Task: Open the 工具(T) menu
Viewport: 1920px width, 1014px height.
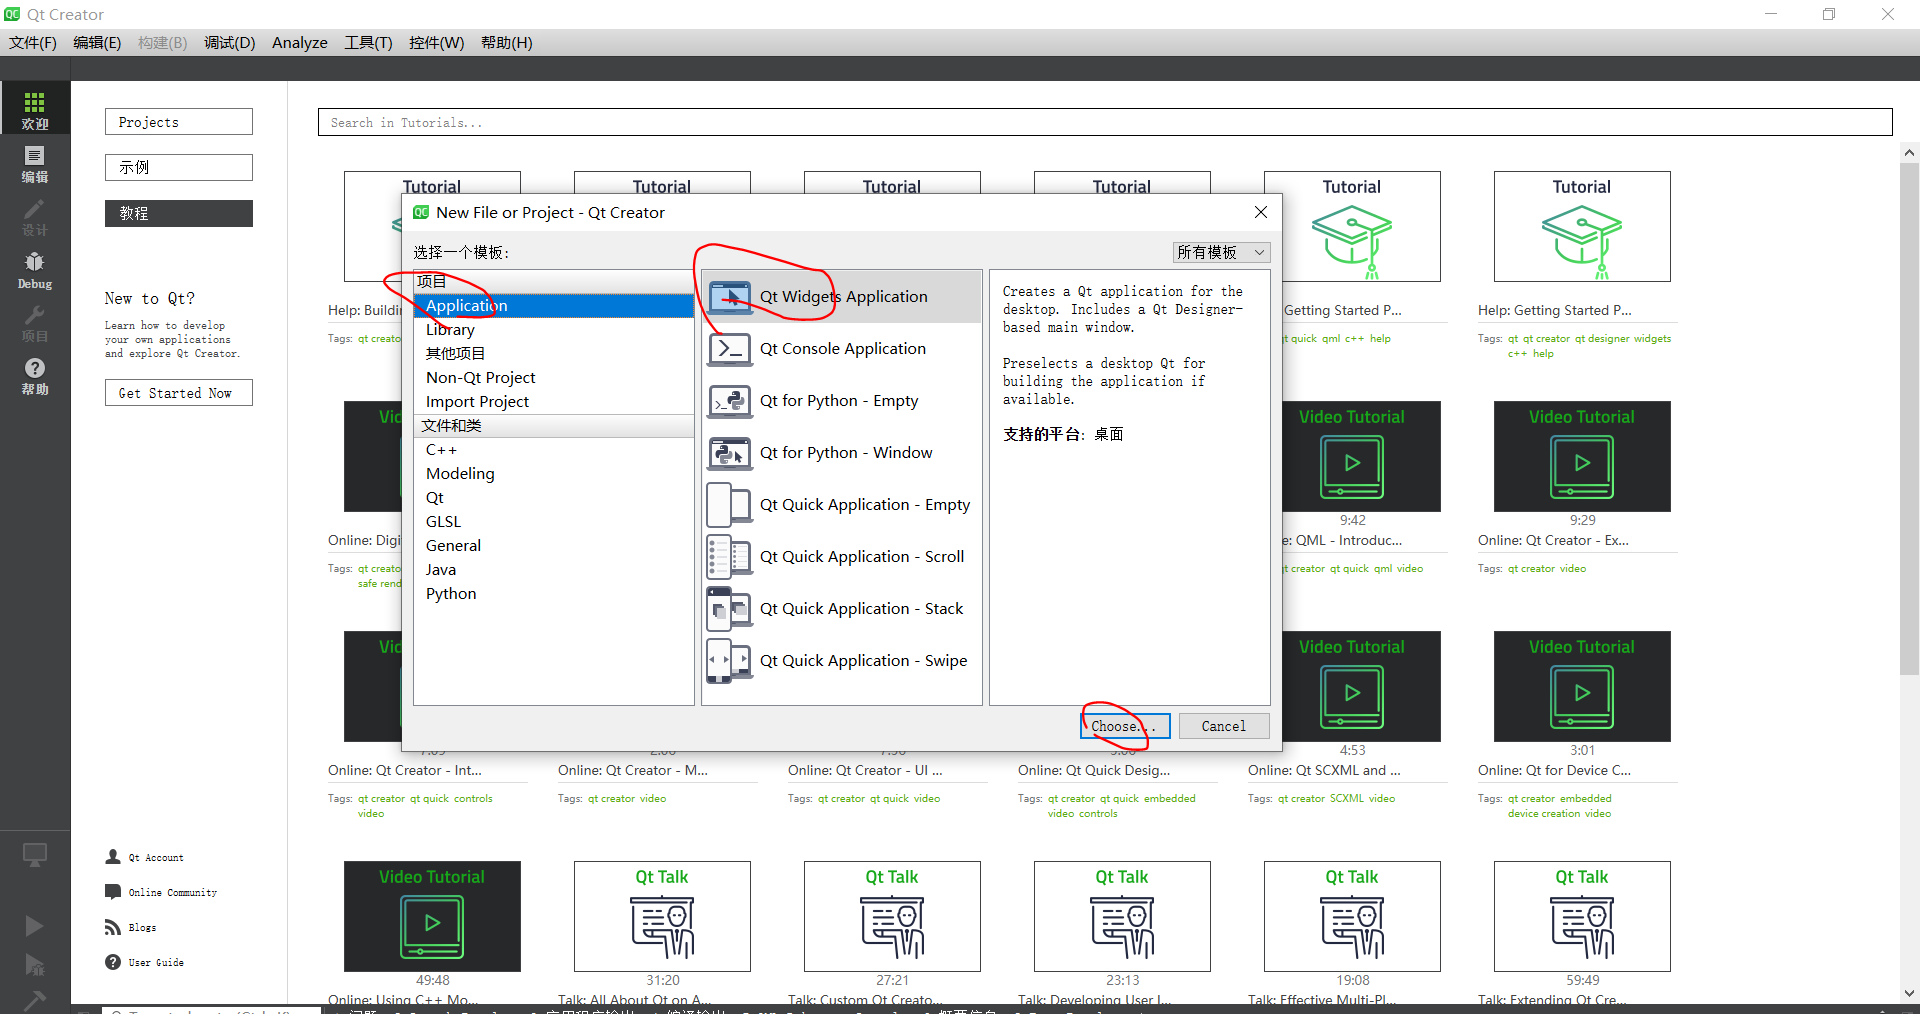Action: coord(368,42)
